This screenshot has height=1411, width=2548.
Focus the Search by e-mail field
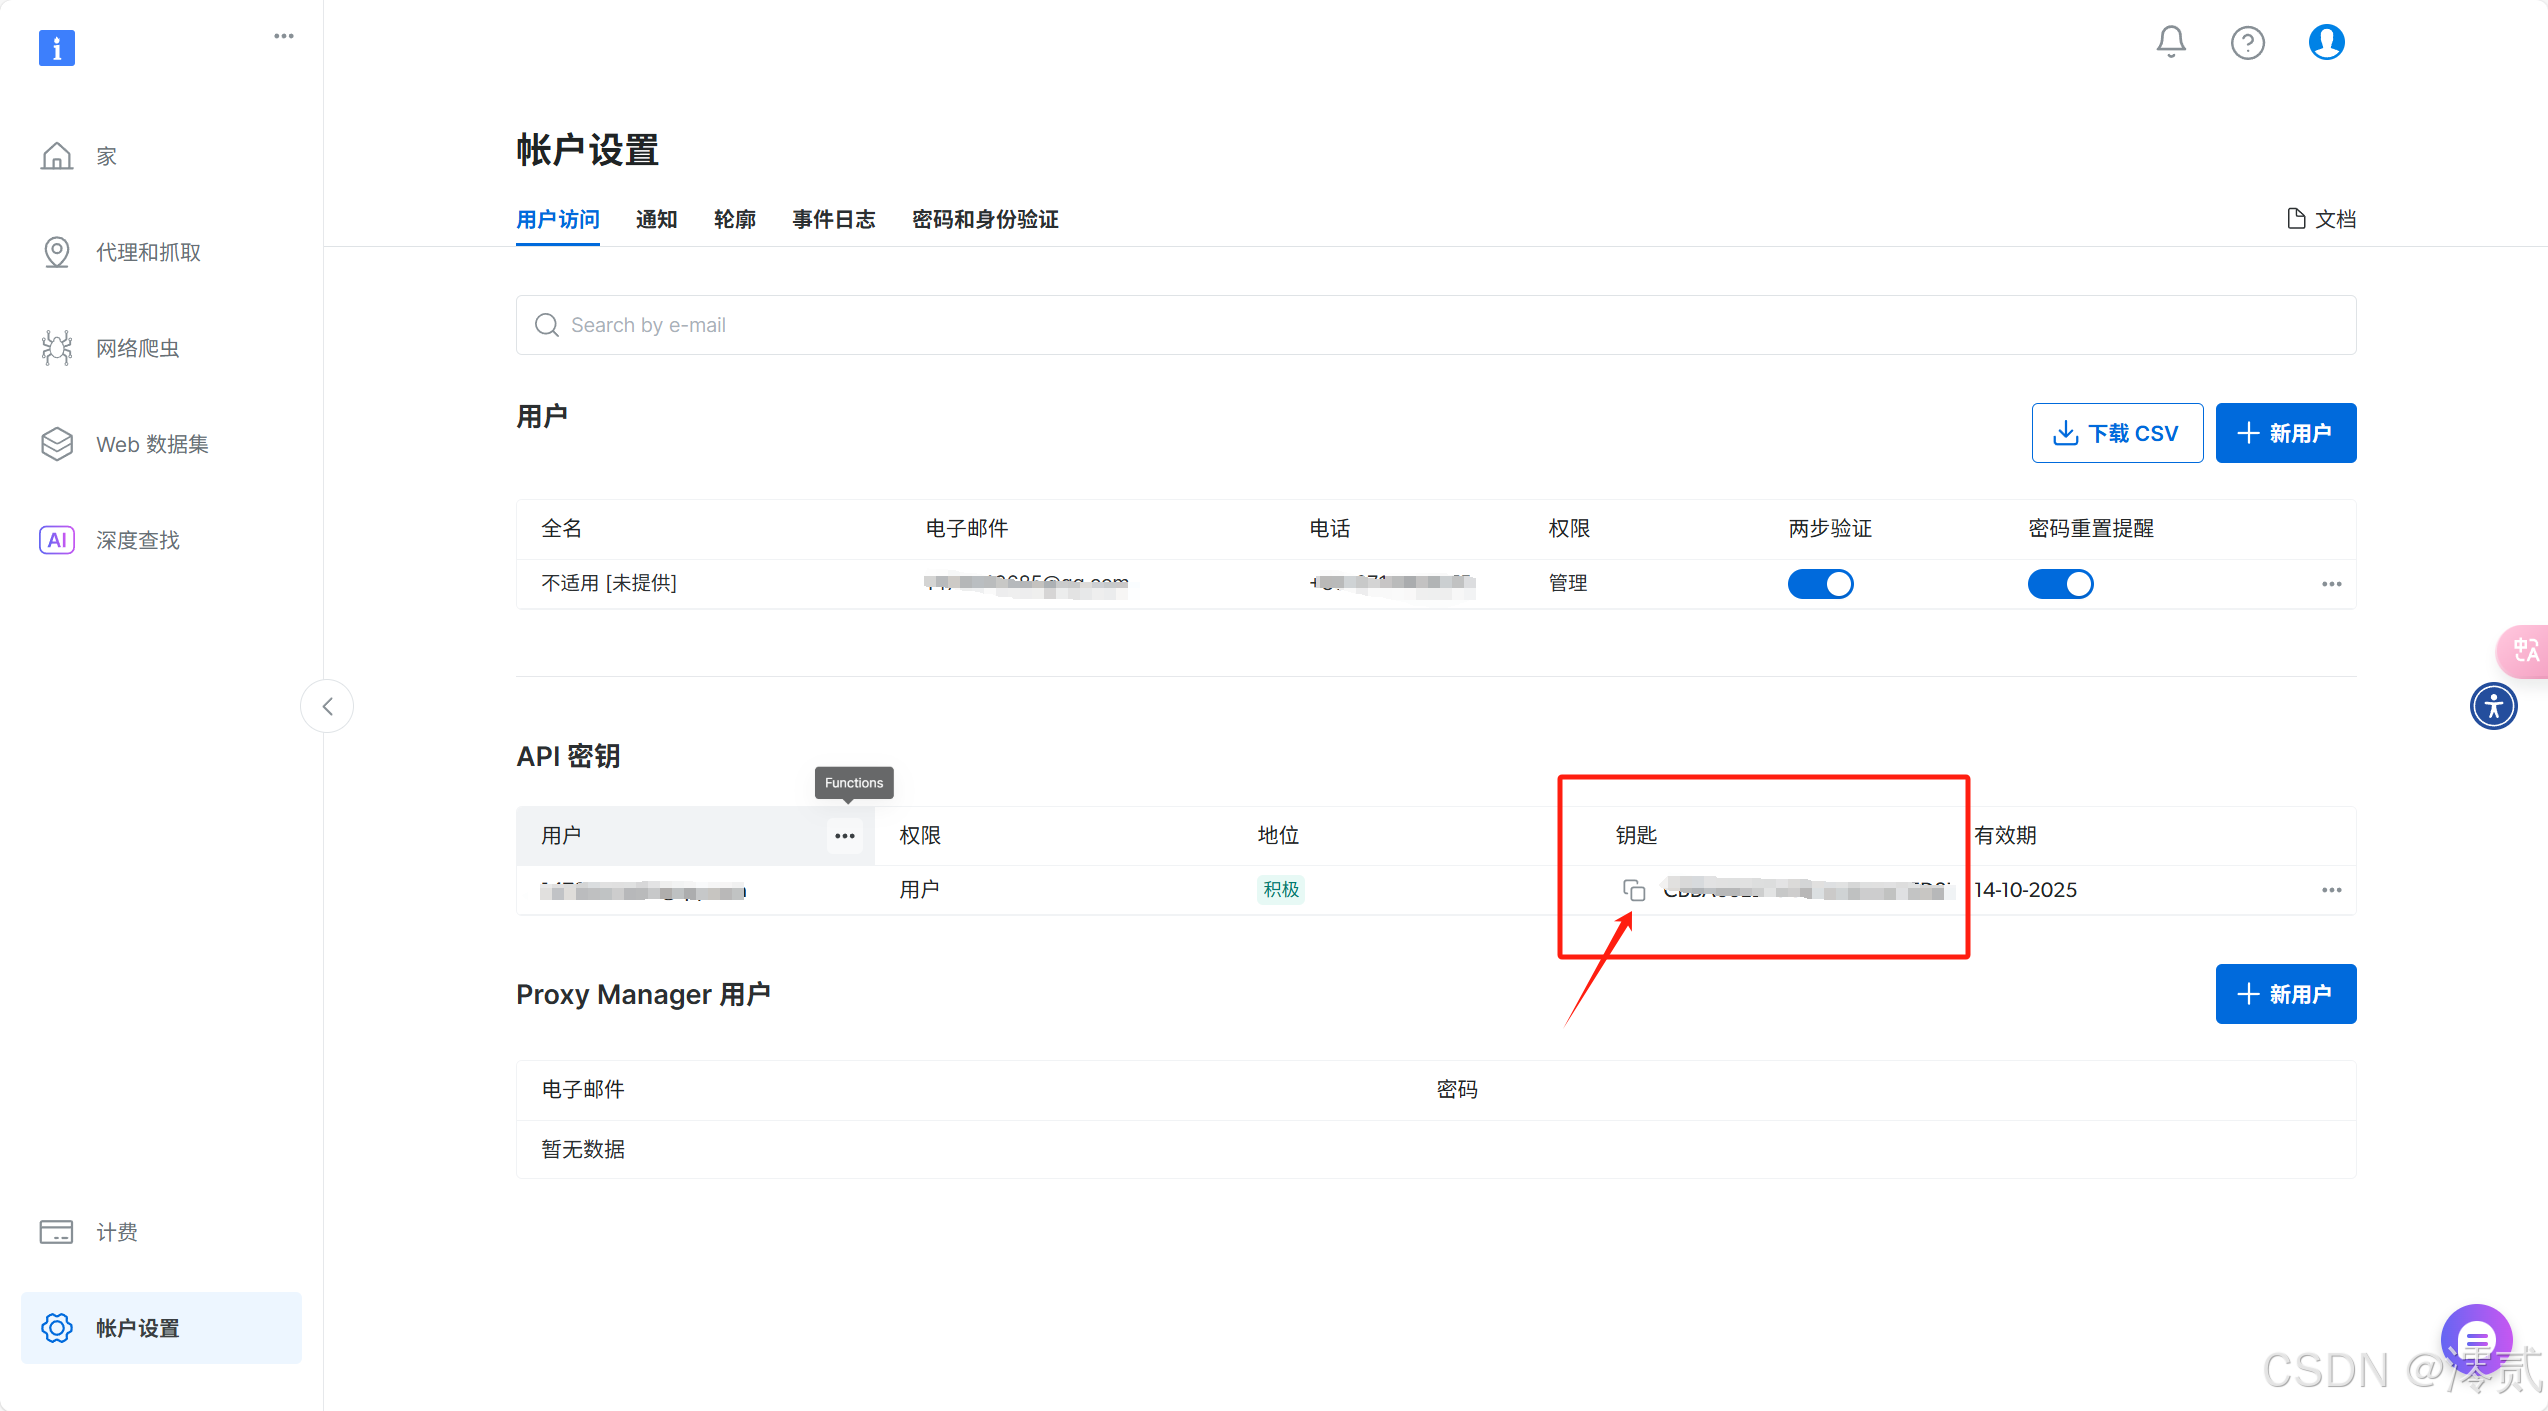(x=1435, y=325)
